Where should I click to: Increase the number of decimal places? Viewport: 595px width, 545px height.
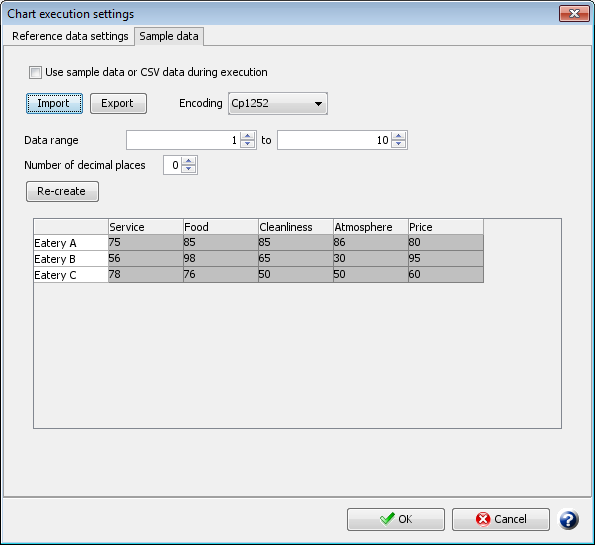188,161
